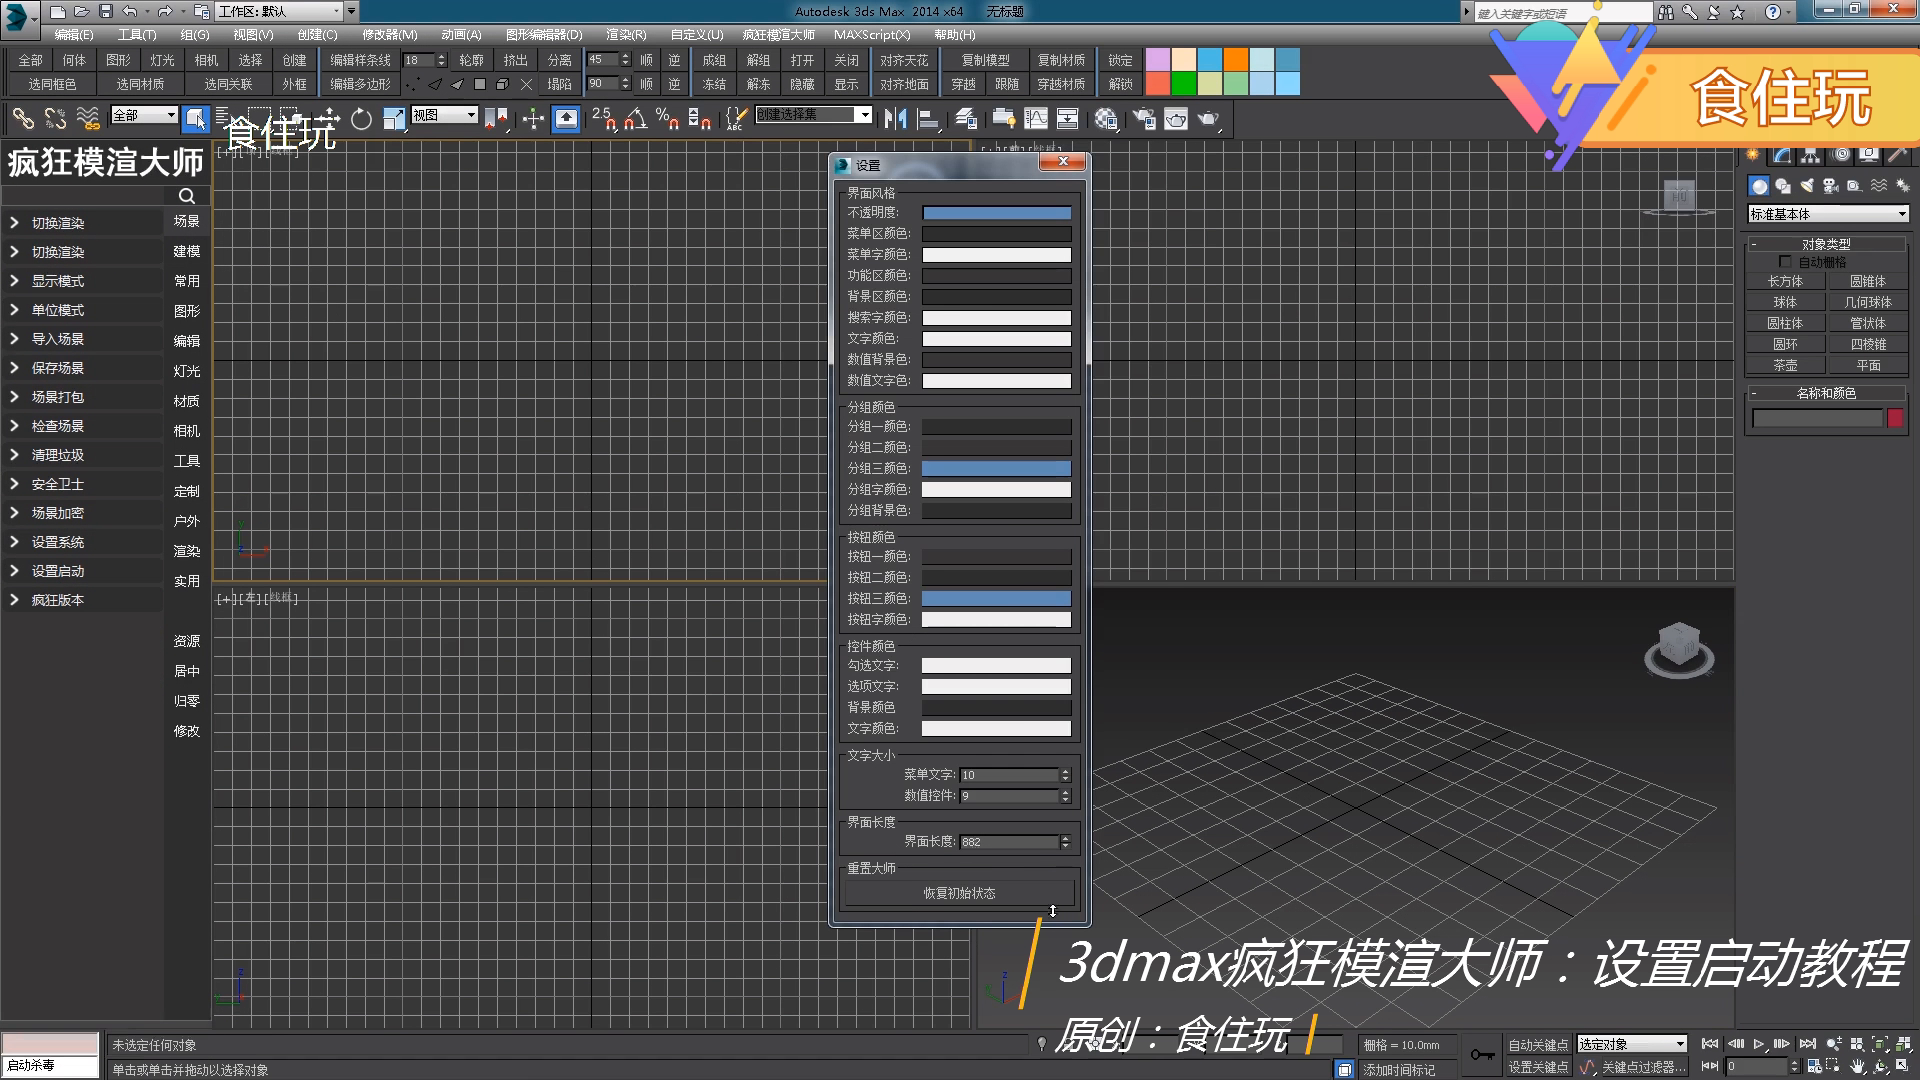
Task: Click 恢复初始状态 reset button
Action: coord(959,893)
